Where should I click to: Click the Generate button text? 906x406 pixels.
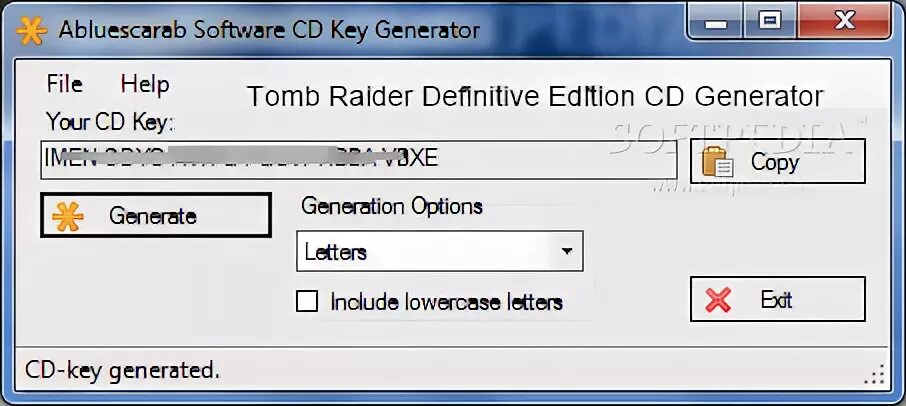click(x=153, y=216)
